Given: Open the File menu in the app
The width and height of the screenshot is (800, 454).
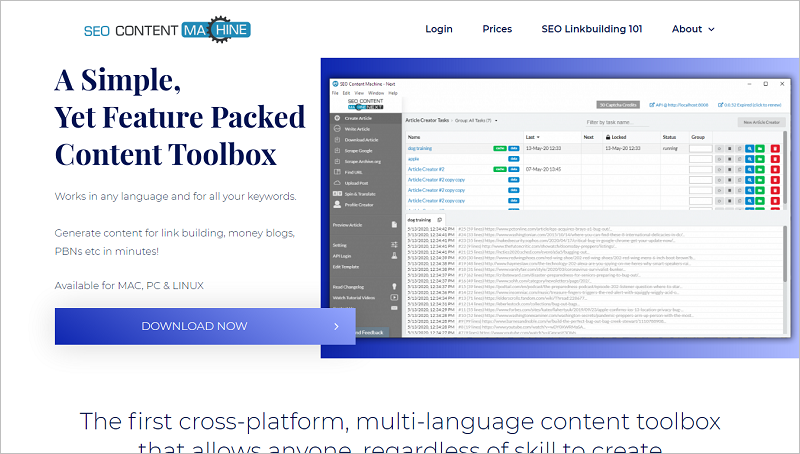Looking at the screenshot, I should 335,93.
